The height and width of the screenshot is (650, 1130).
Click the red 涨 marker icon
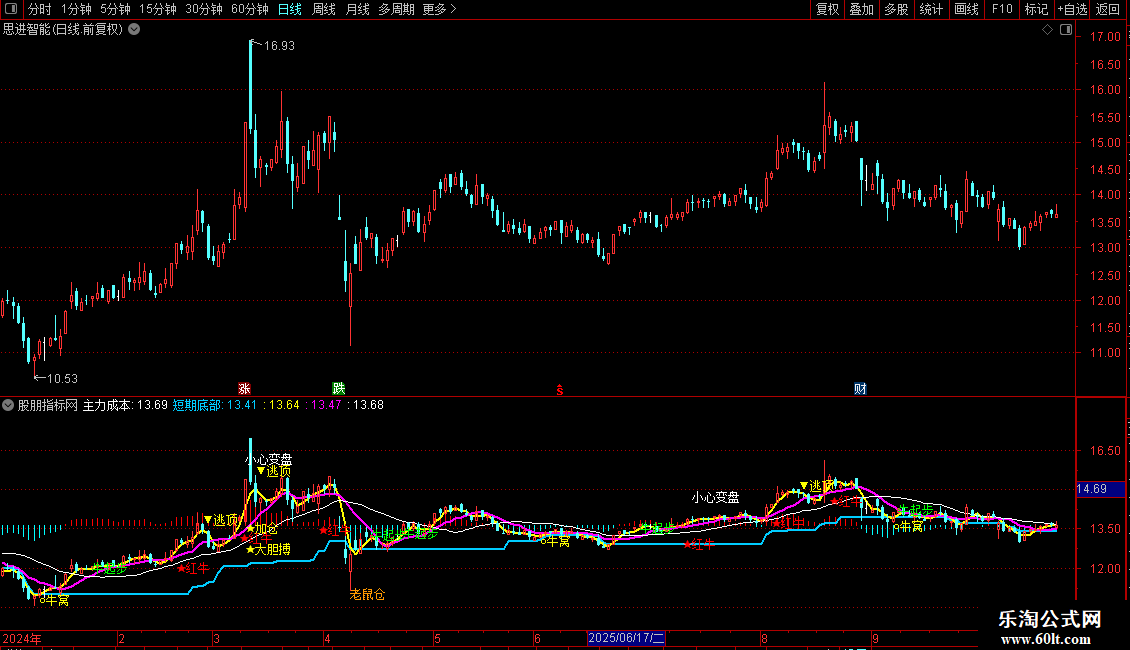tap(244, 388)
